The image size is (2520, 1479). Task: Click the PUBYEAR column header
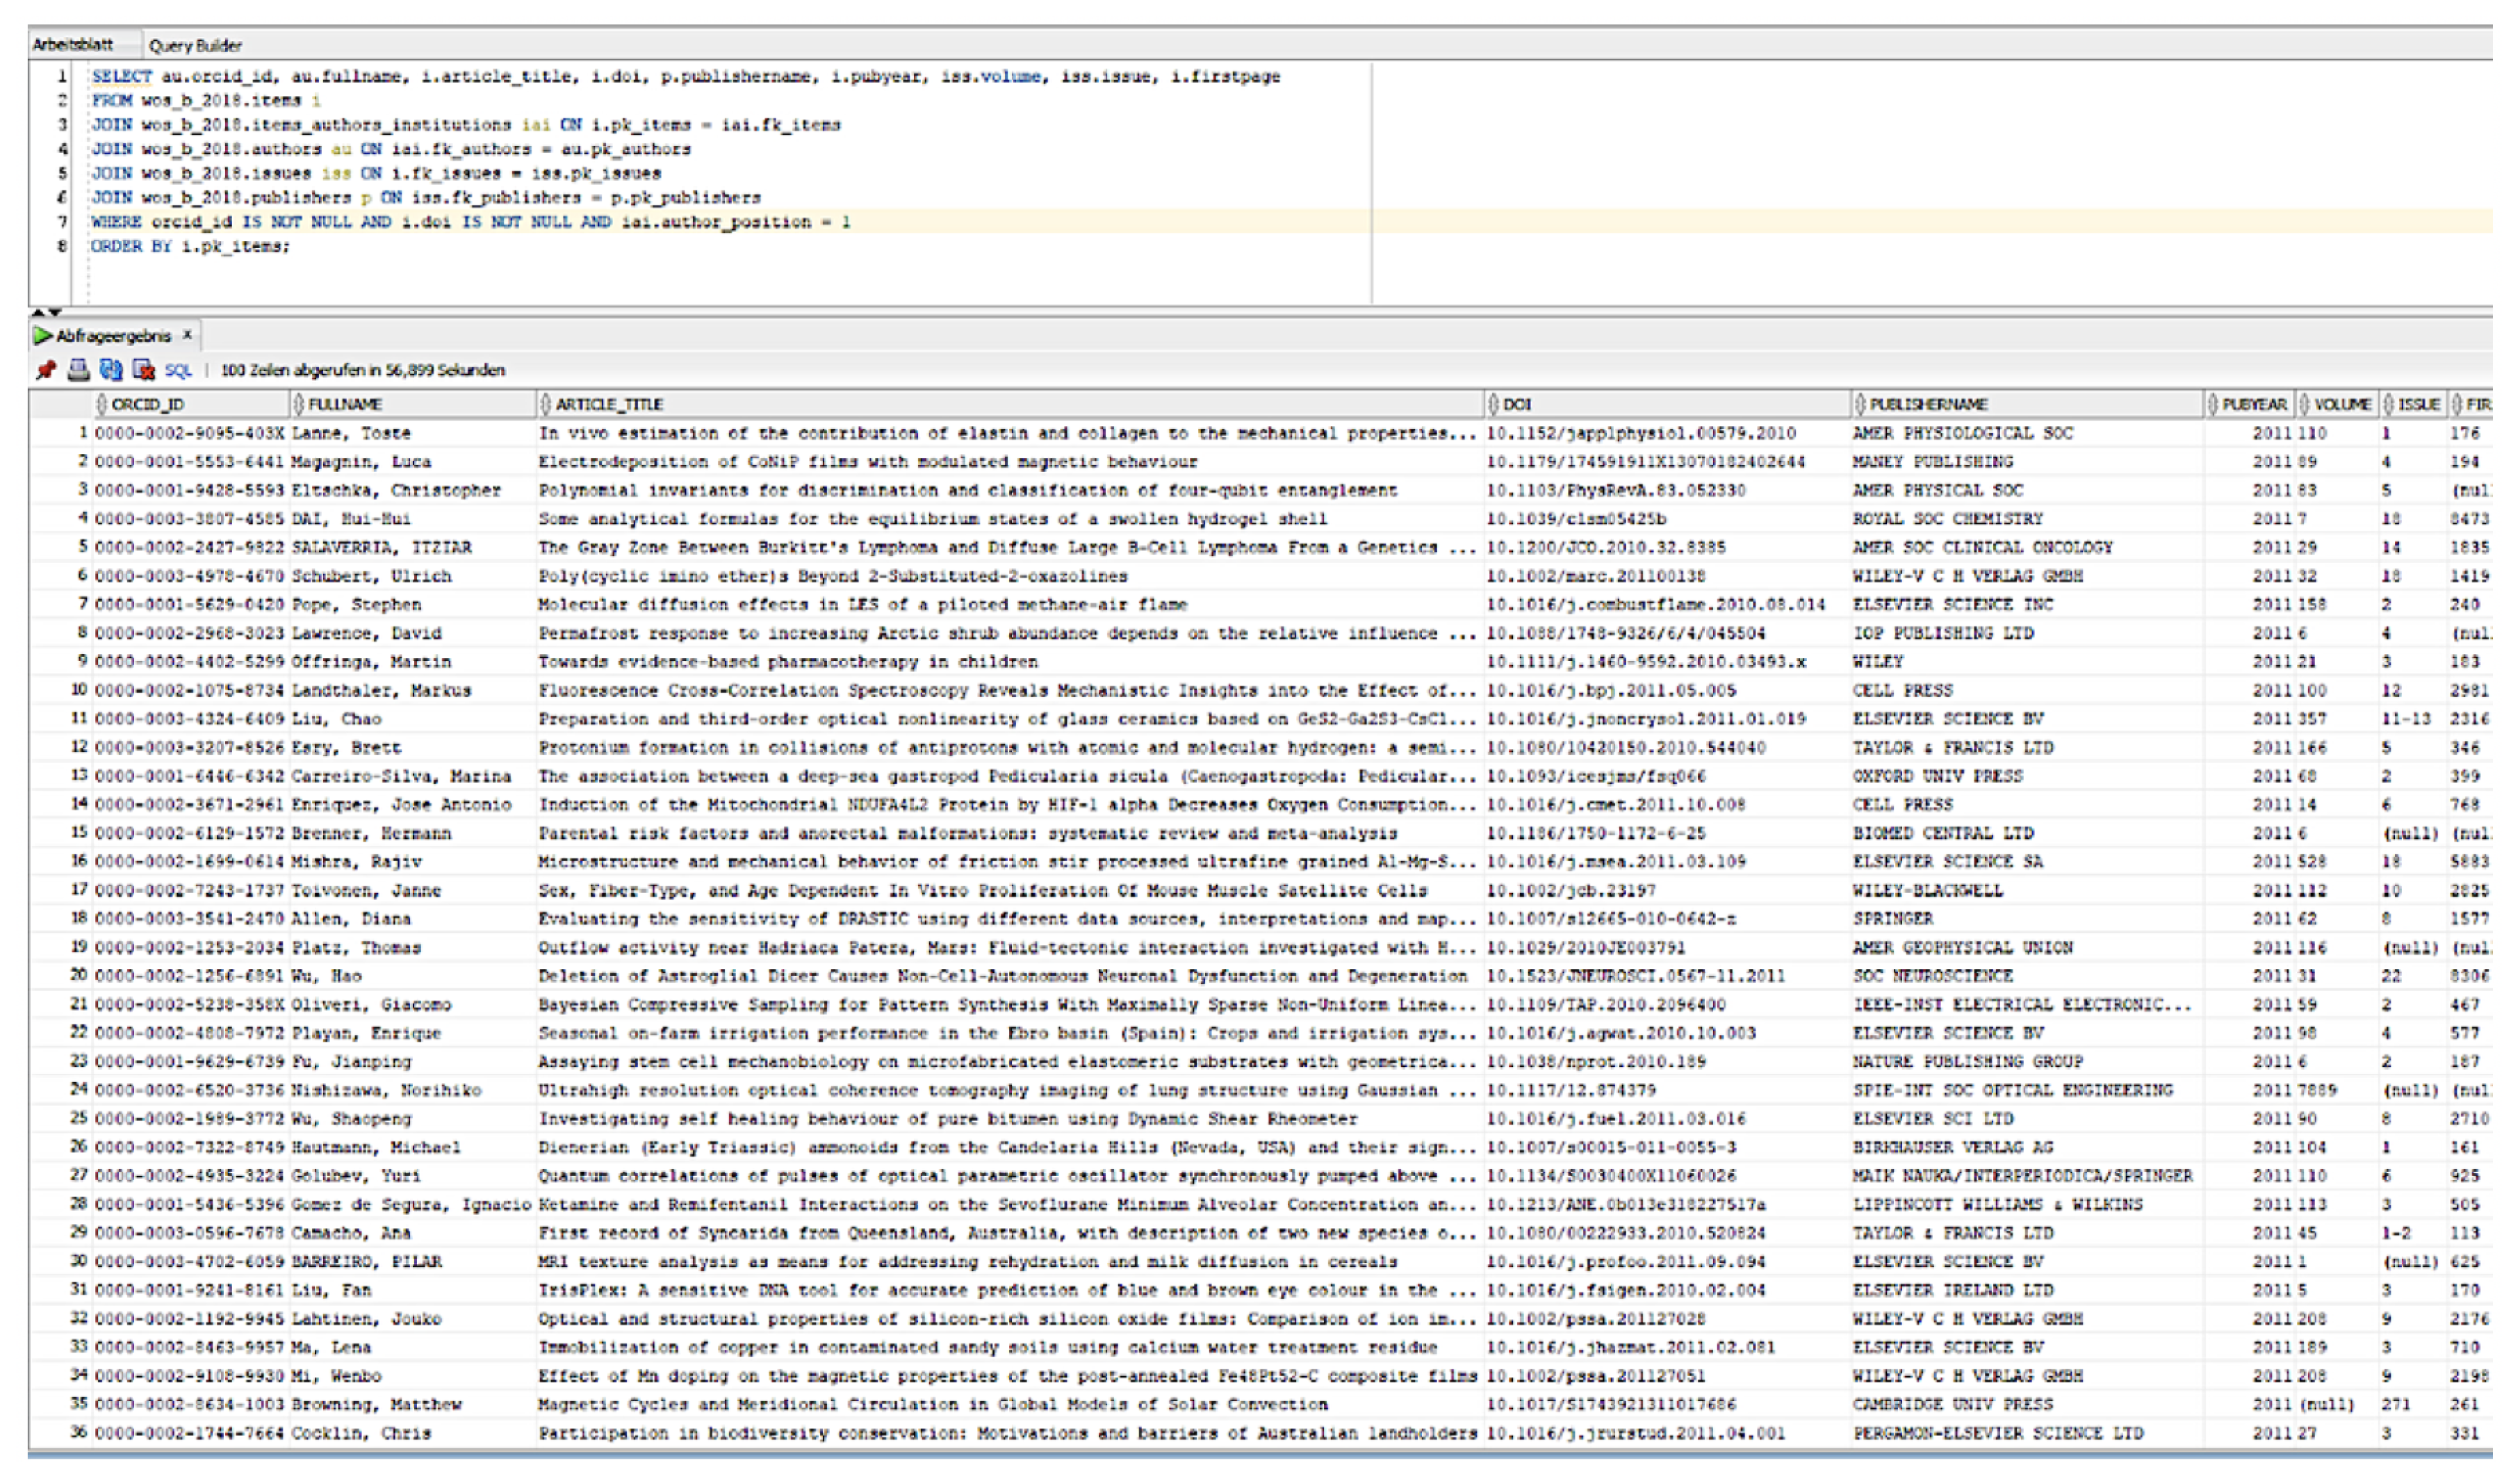pyautogui.click(x=2254, y=404)
